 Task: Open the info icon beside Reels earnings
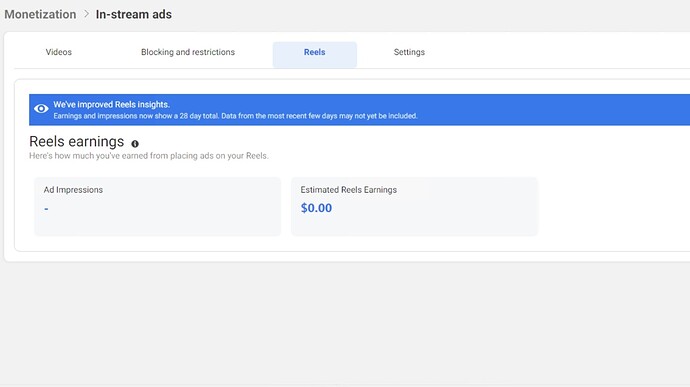point(135,144)
